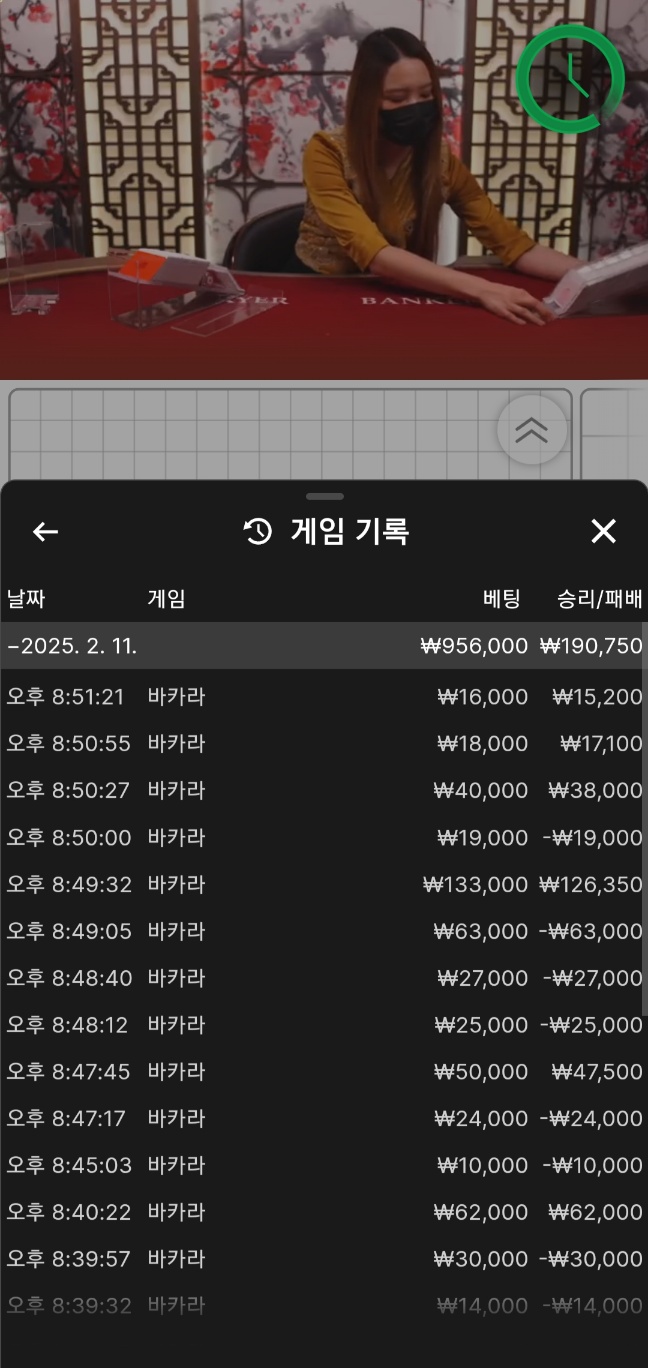This screenshot has width=648, height=1368.
Task: Click the 베팅 column header
Action: click(502, 599)
